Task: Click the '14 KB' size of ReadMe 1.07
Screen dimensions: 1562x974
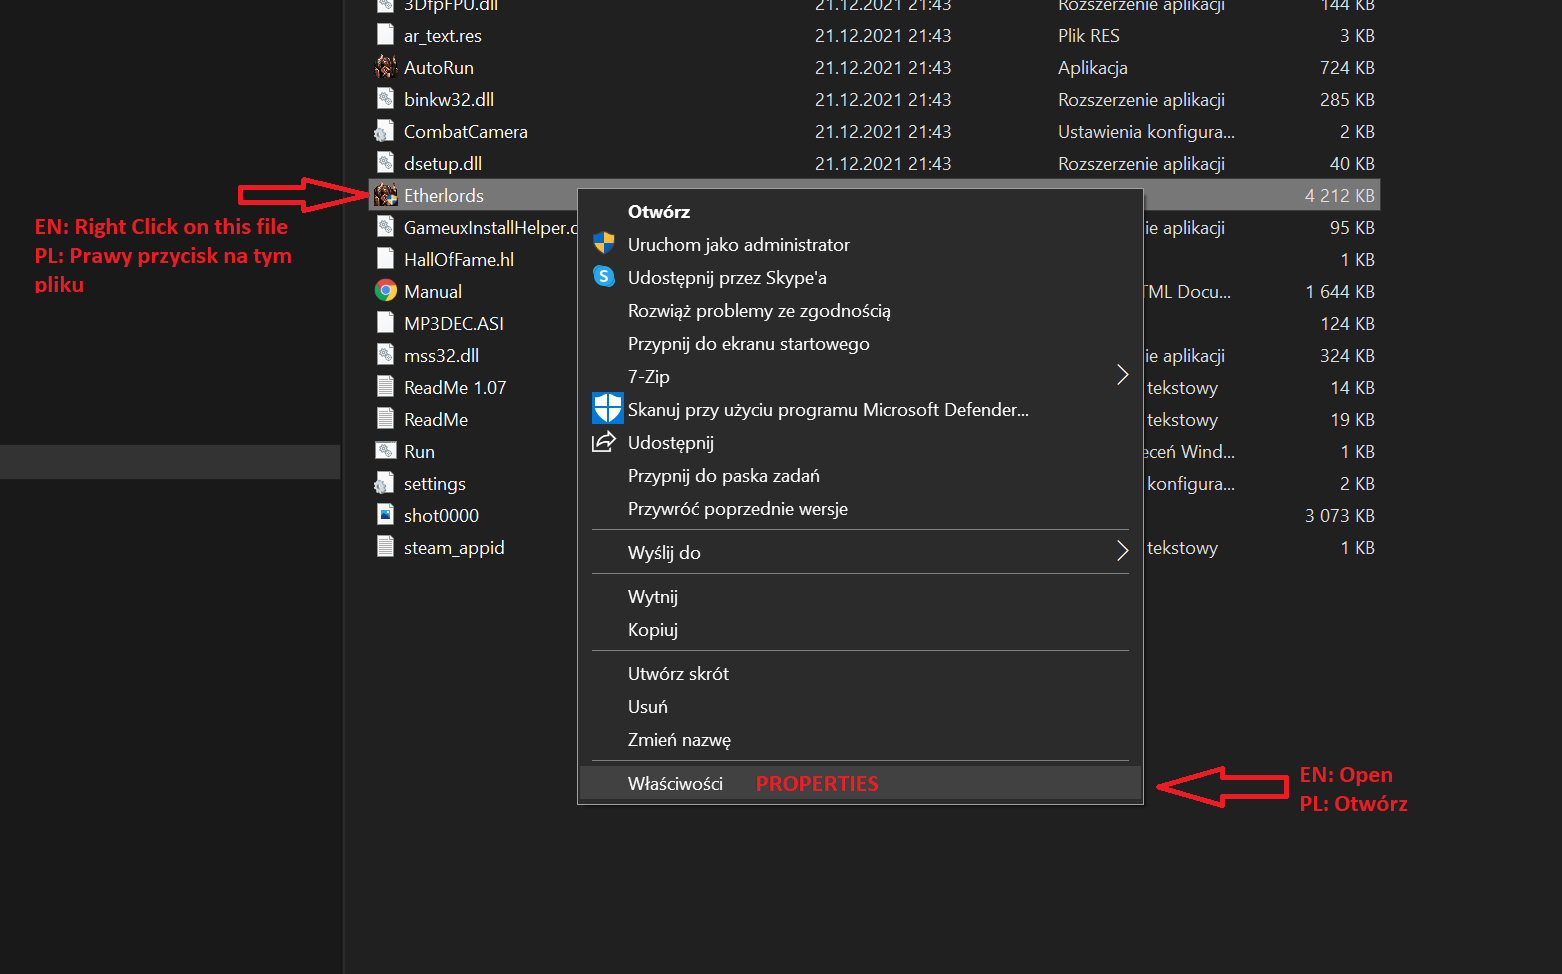Action: click(1352, 388)
